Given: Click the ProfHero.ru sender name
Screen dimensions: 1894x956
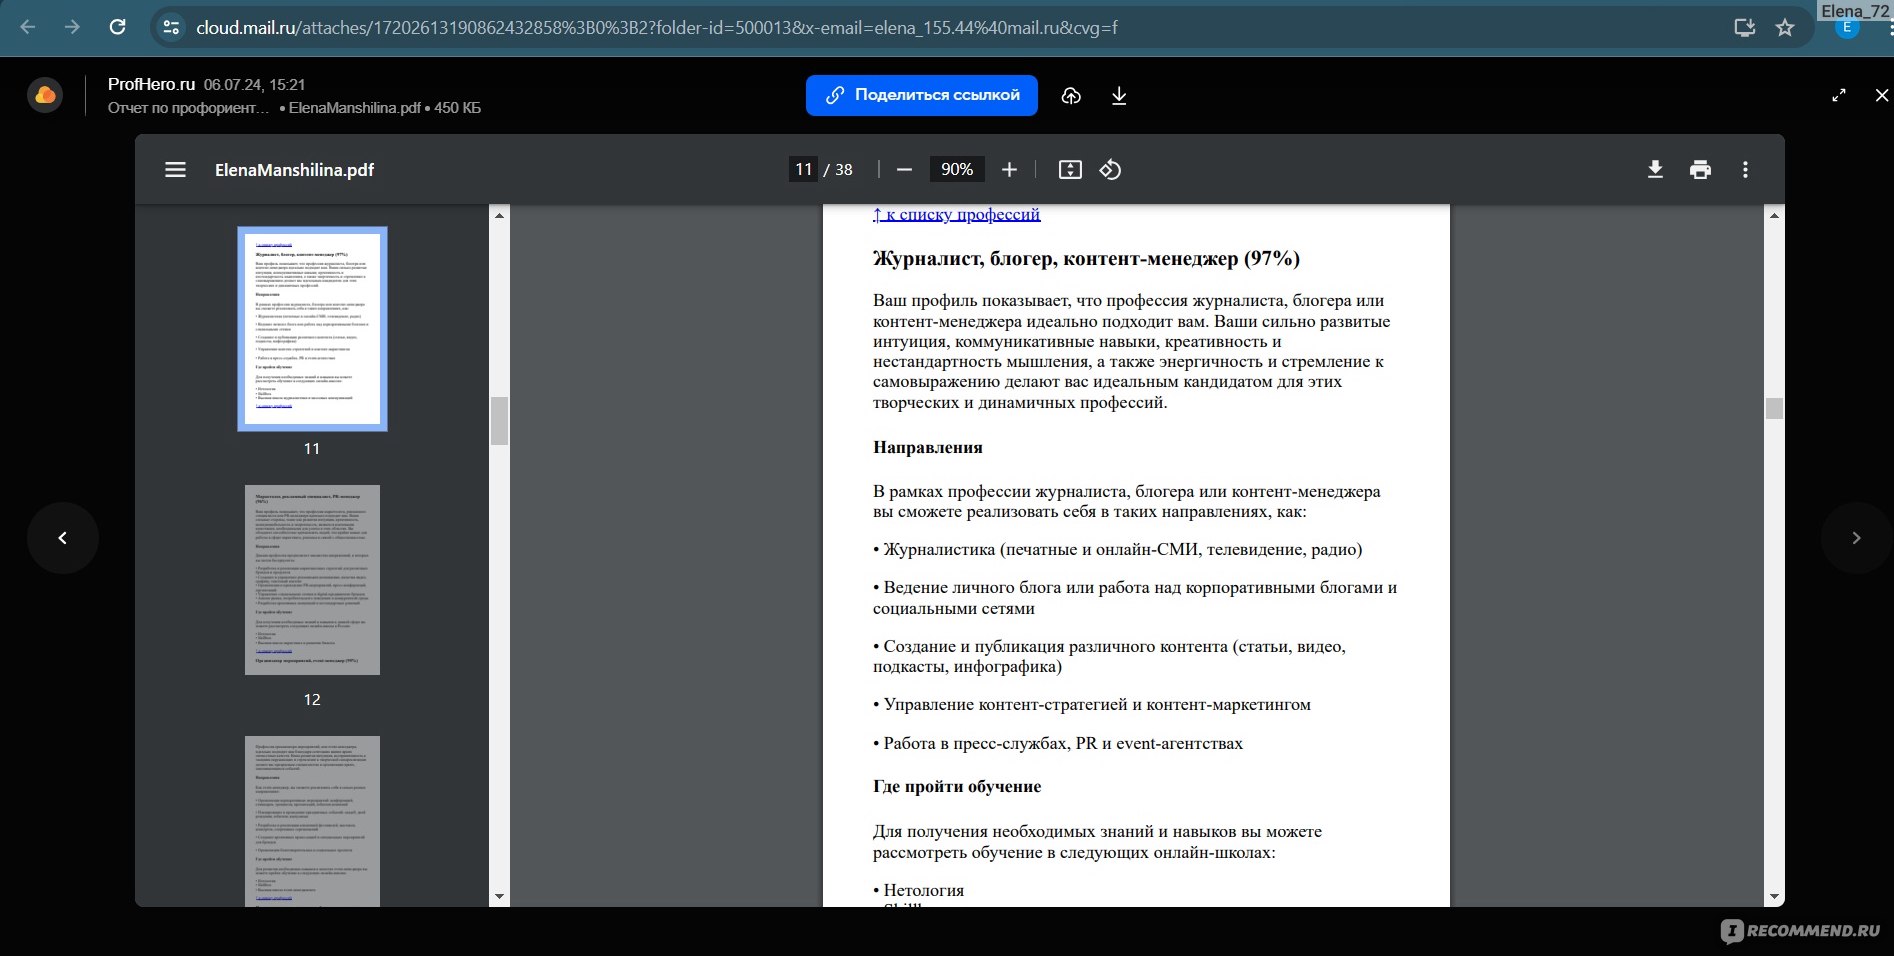Looking at the screenshot, I should pyautogui.click(x=151, y=84).
